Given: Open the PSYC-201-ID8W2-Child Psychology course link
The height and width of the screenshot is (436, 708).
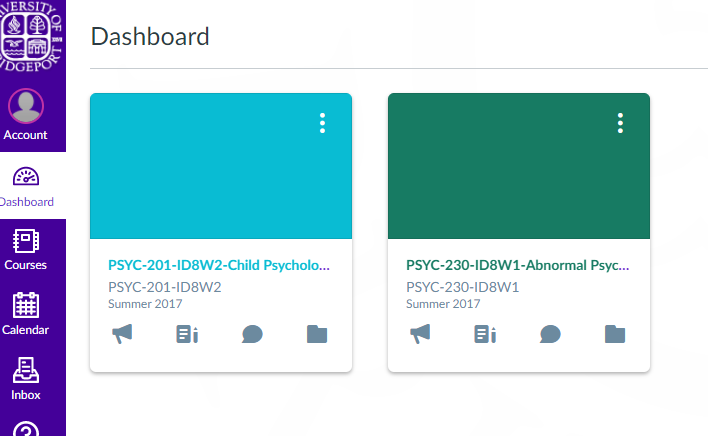Looking at the screenshot, I should (218, 266).
